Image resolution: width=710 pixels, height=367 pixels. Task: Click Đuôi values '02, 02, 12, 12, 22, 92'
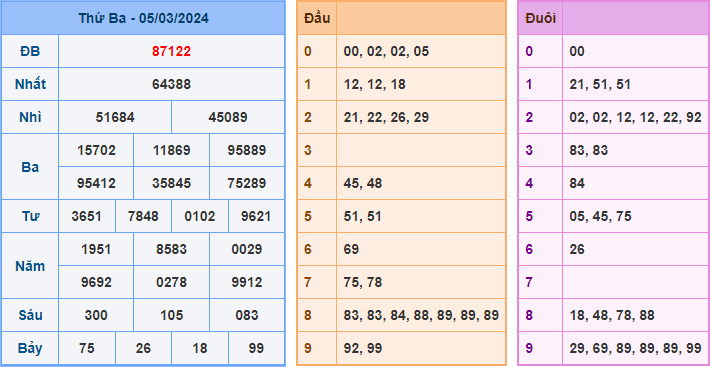pos(635,118)
